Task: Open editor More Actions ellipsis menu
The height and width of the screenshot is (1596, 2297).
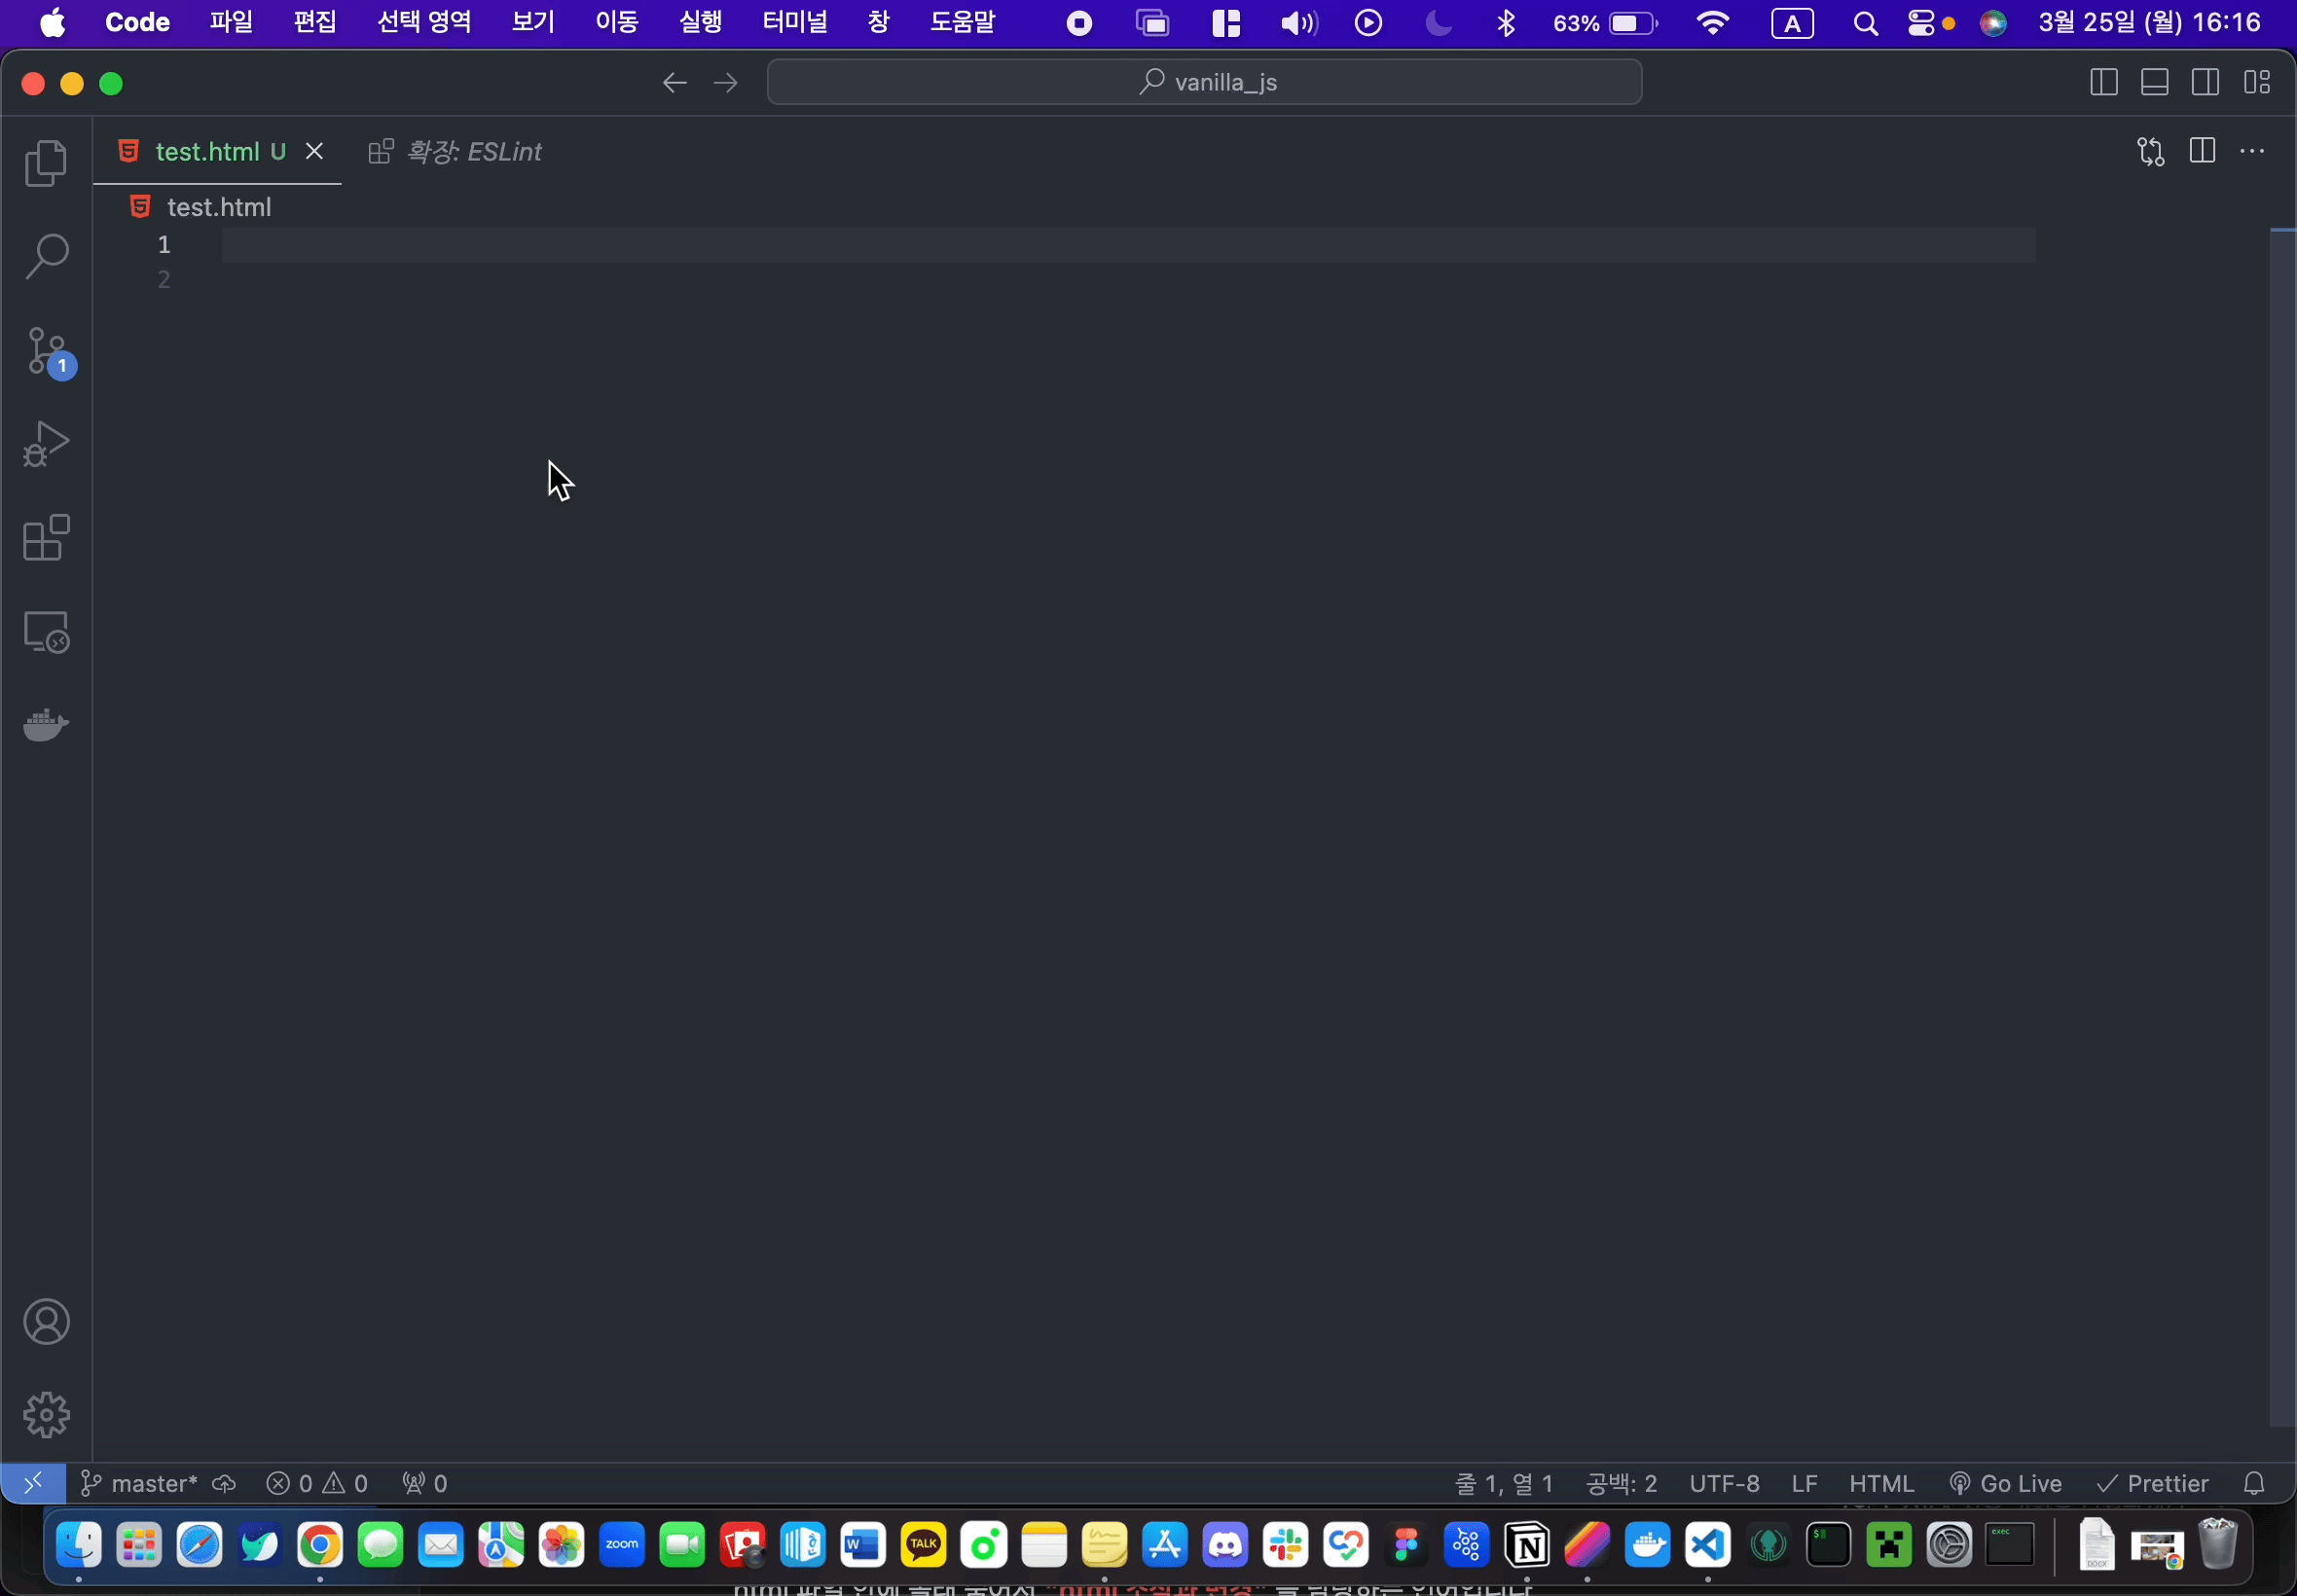Action: click(2252, 151)
